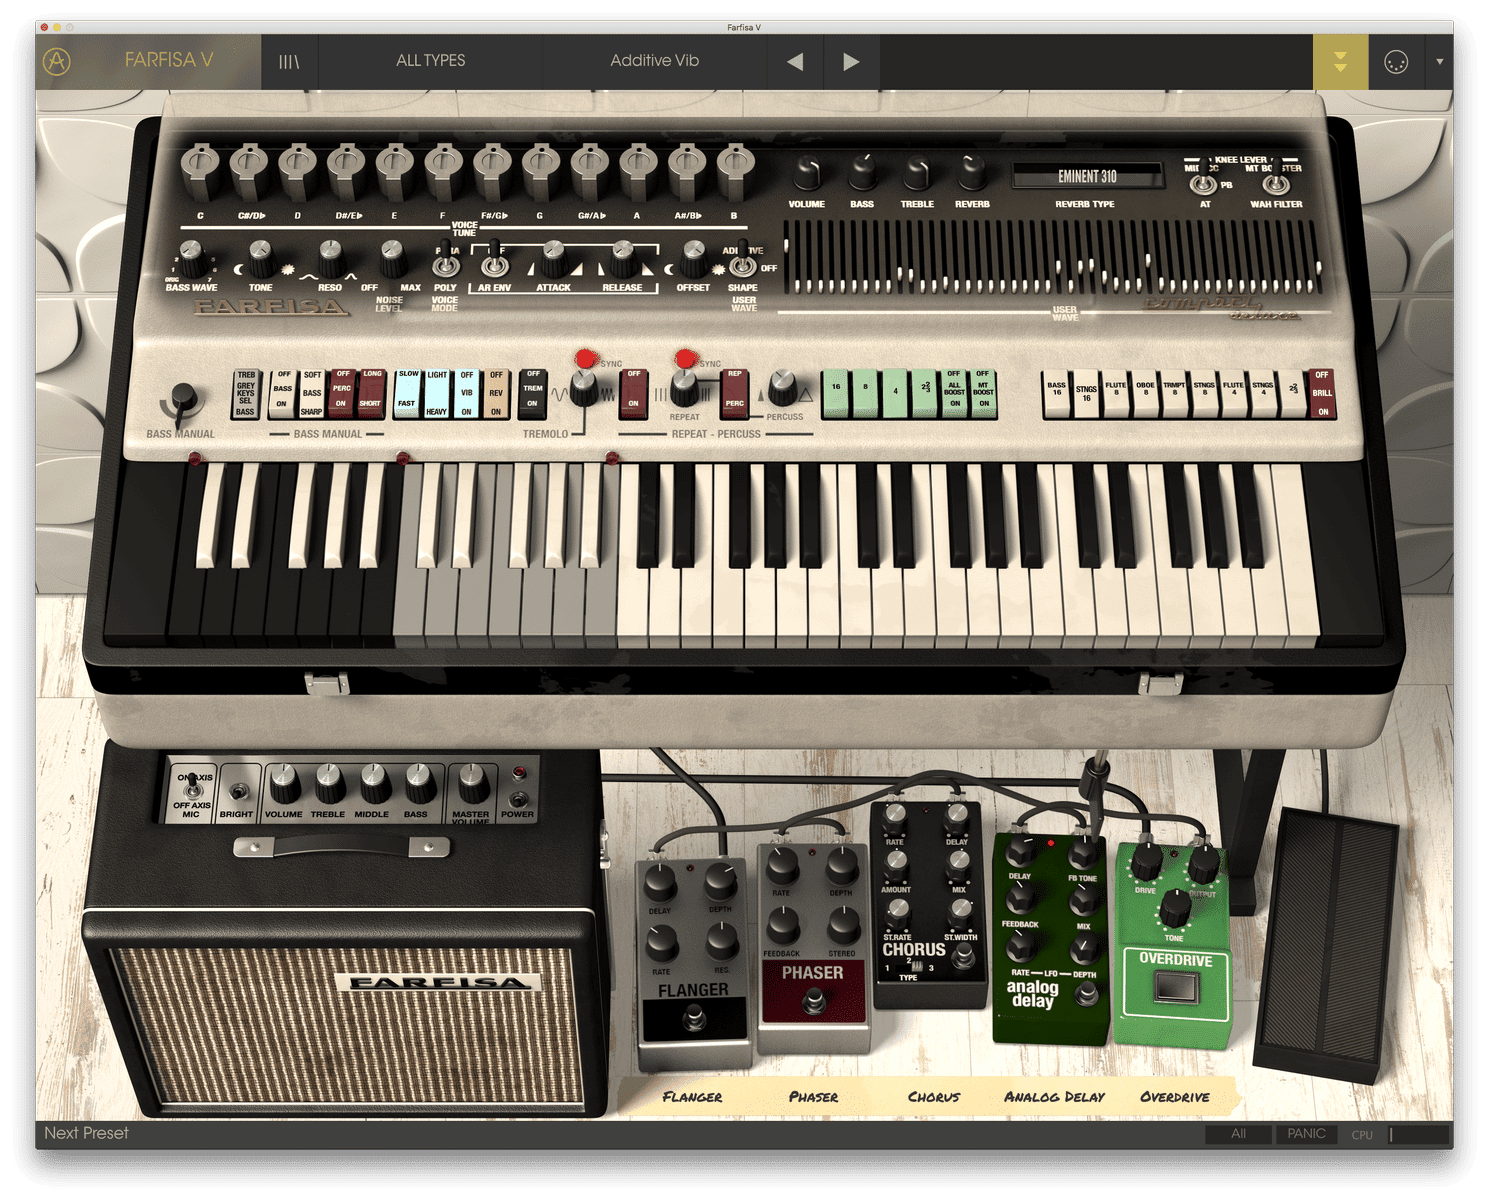Image resolution: width=1489 pixels, height=1200 pixels.
Task: Toggle the TREM on/off rocker tab
Action: 533,393
